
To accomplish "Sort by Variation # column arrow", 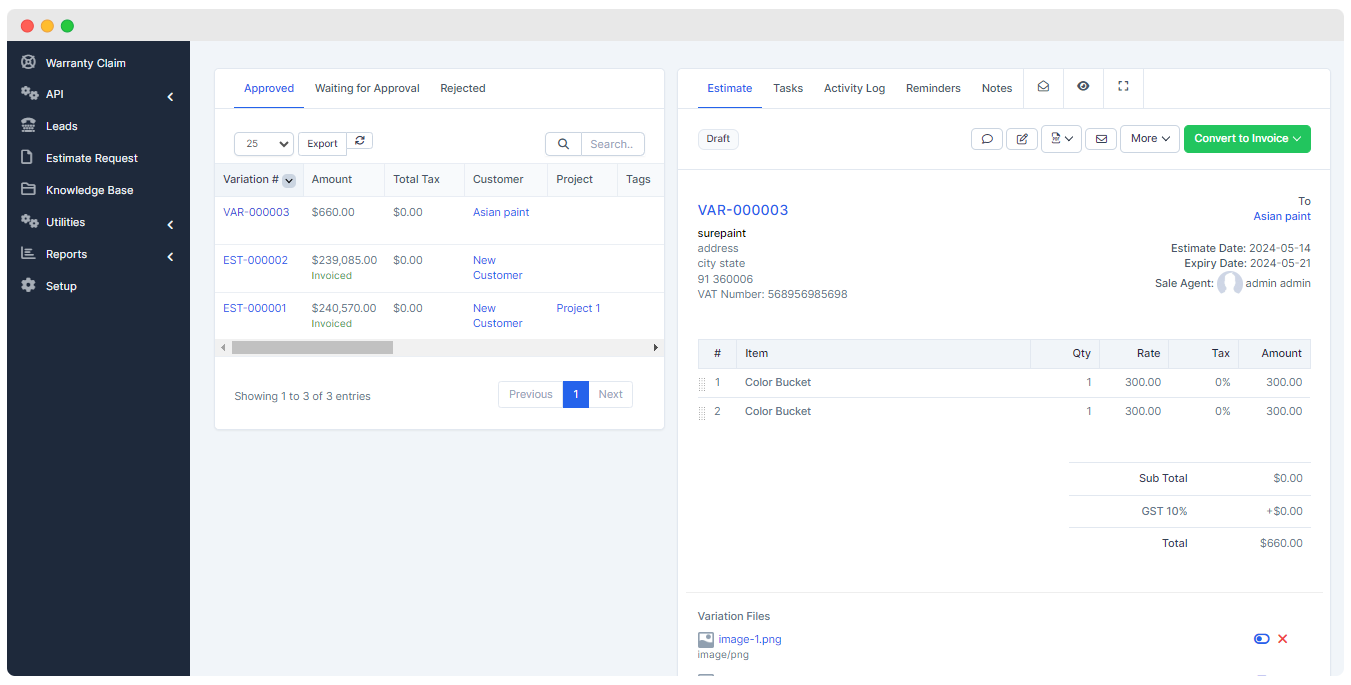I will (289, 181).
